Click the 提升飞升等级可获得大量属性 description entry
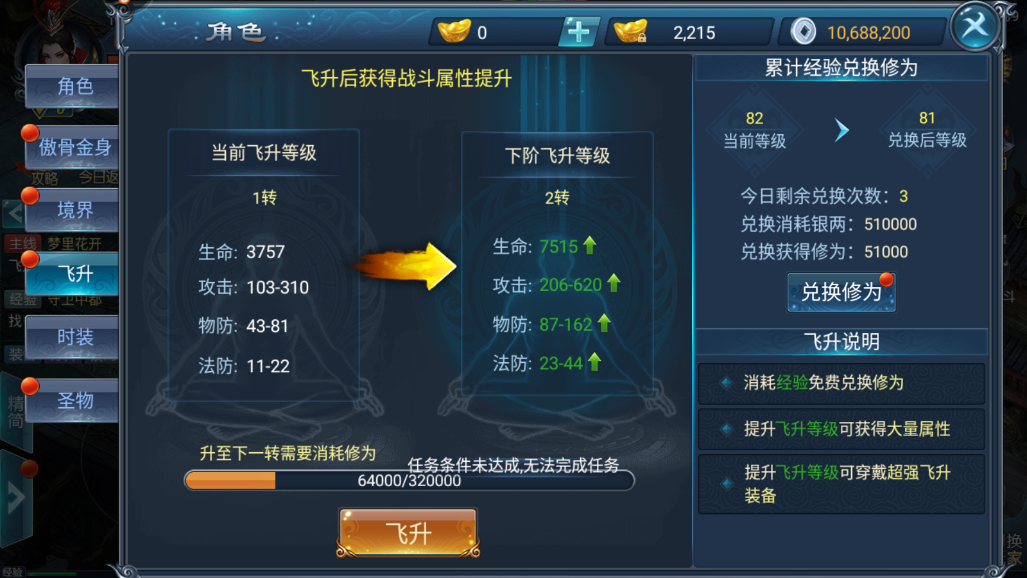The width and height of the screenshot is (1027, 578). (x=842, y=429)
